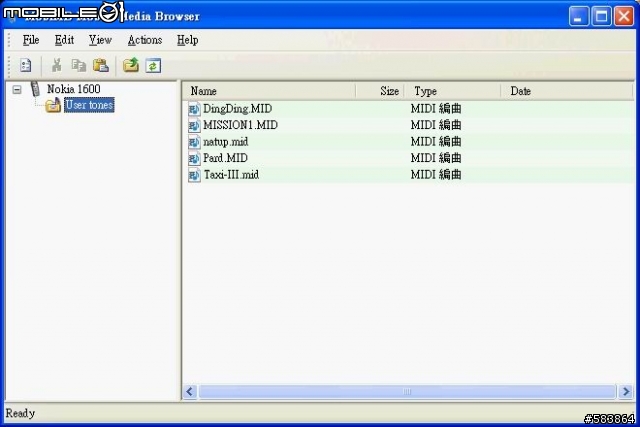Select the DingDing.MID file name
Image resolution: width=640 pixels, height=427 pixels.
[238, 109]
